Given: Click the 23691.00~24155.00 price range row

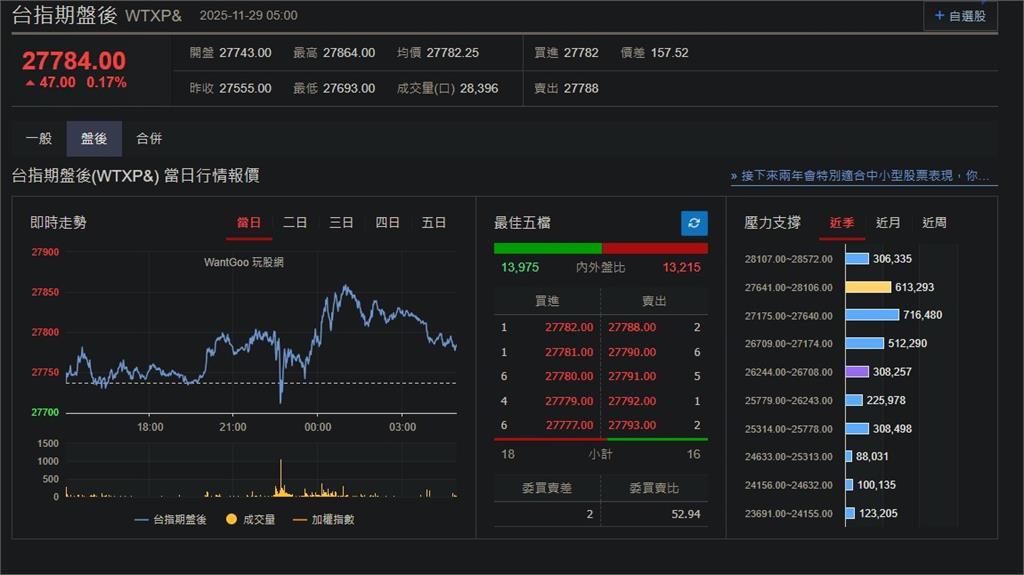Looking at the screenshot, I should 821,513.
